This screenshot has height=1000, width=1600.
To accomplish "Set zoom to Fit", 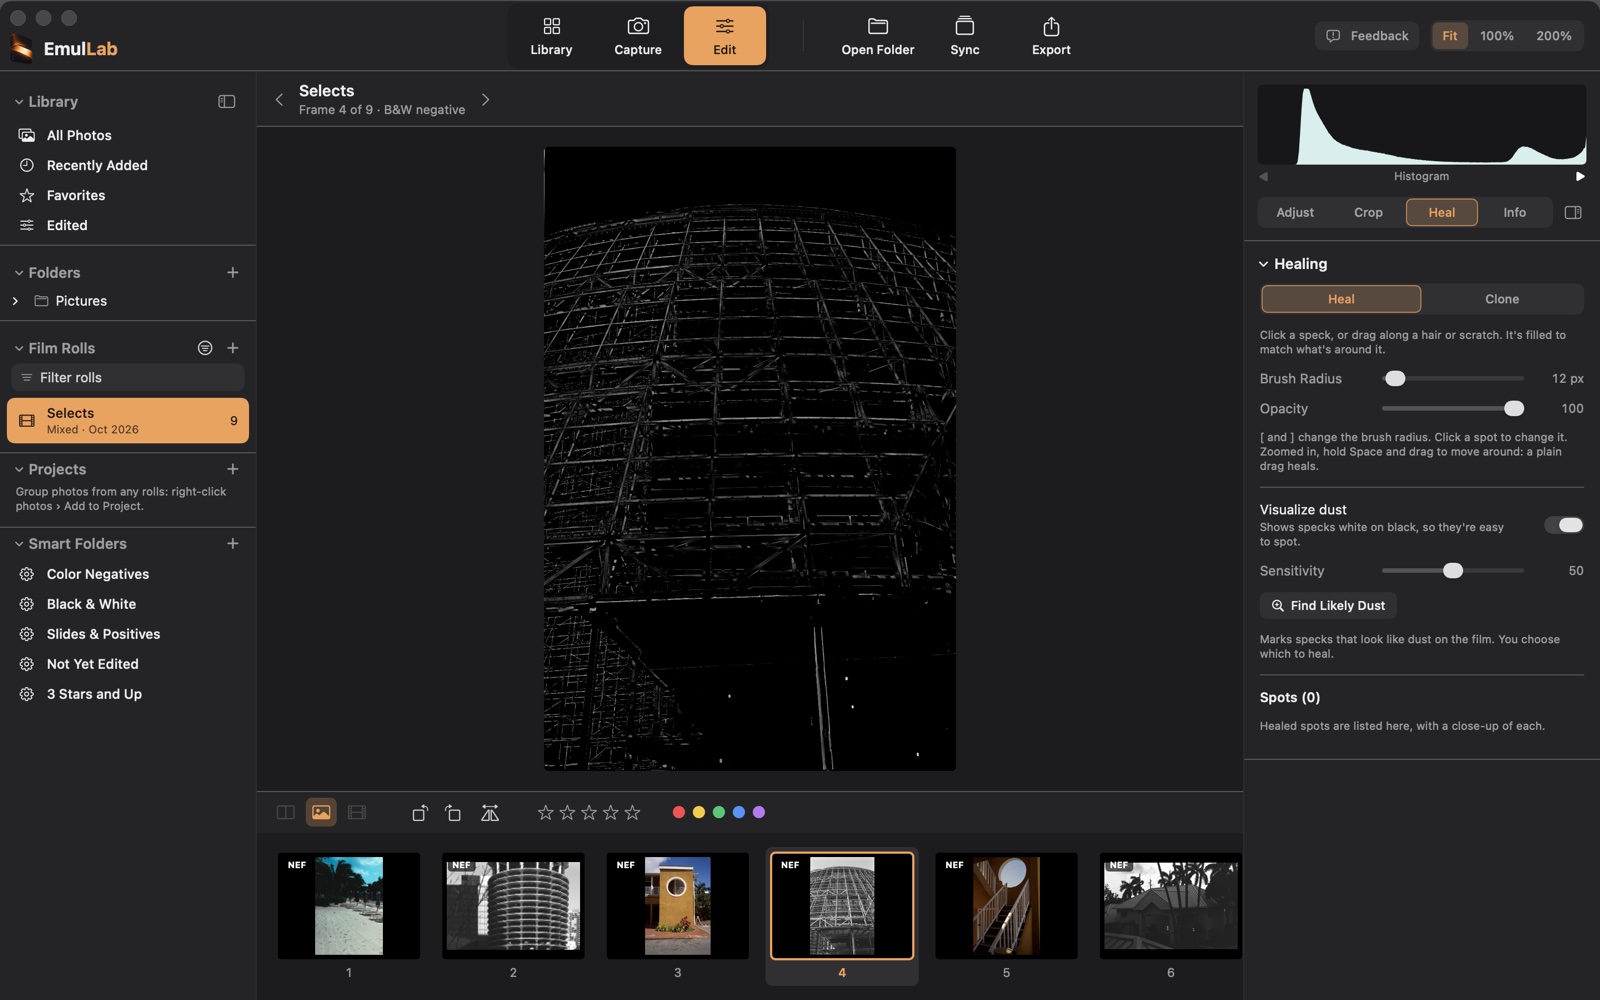I will [x=1449, y=36].
